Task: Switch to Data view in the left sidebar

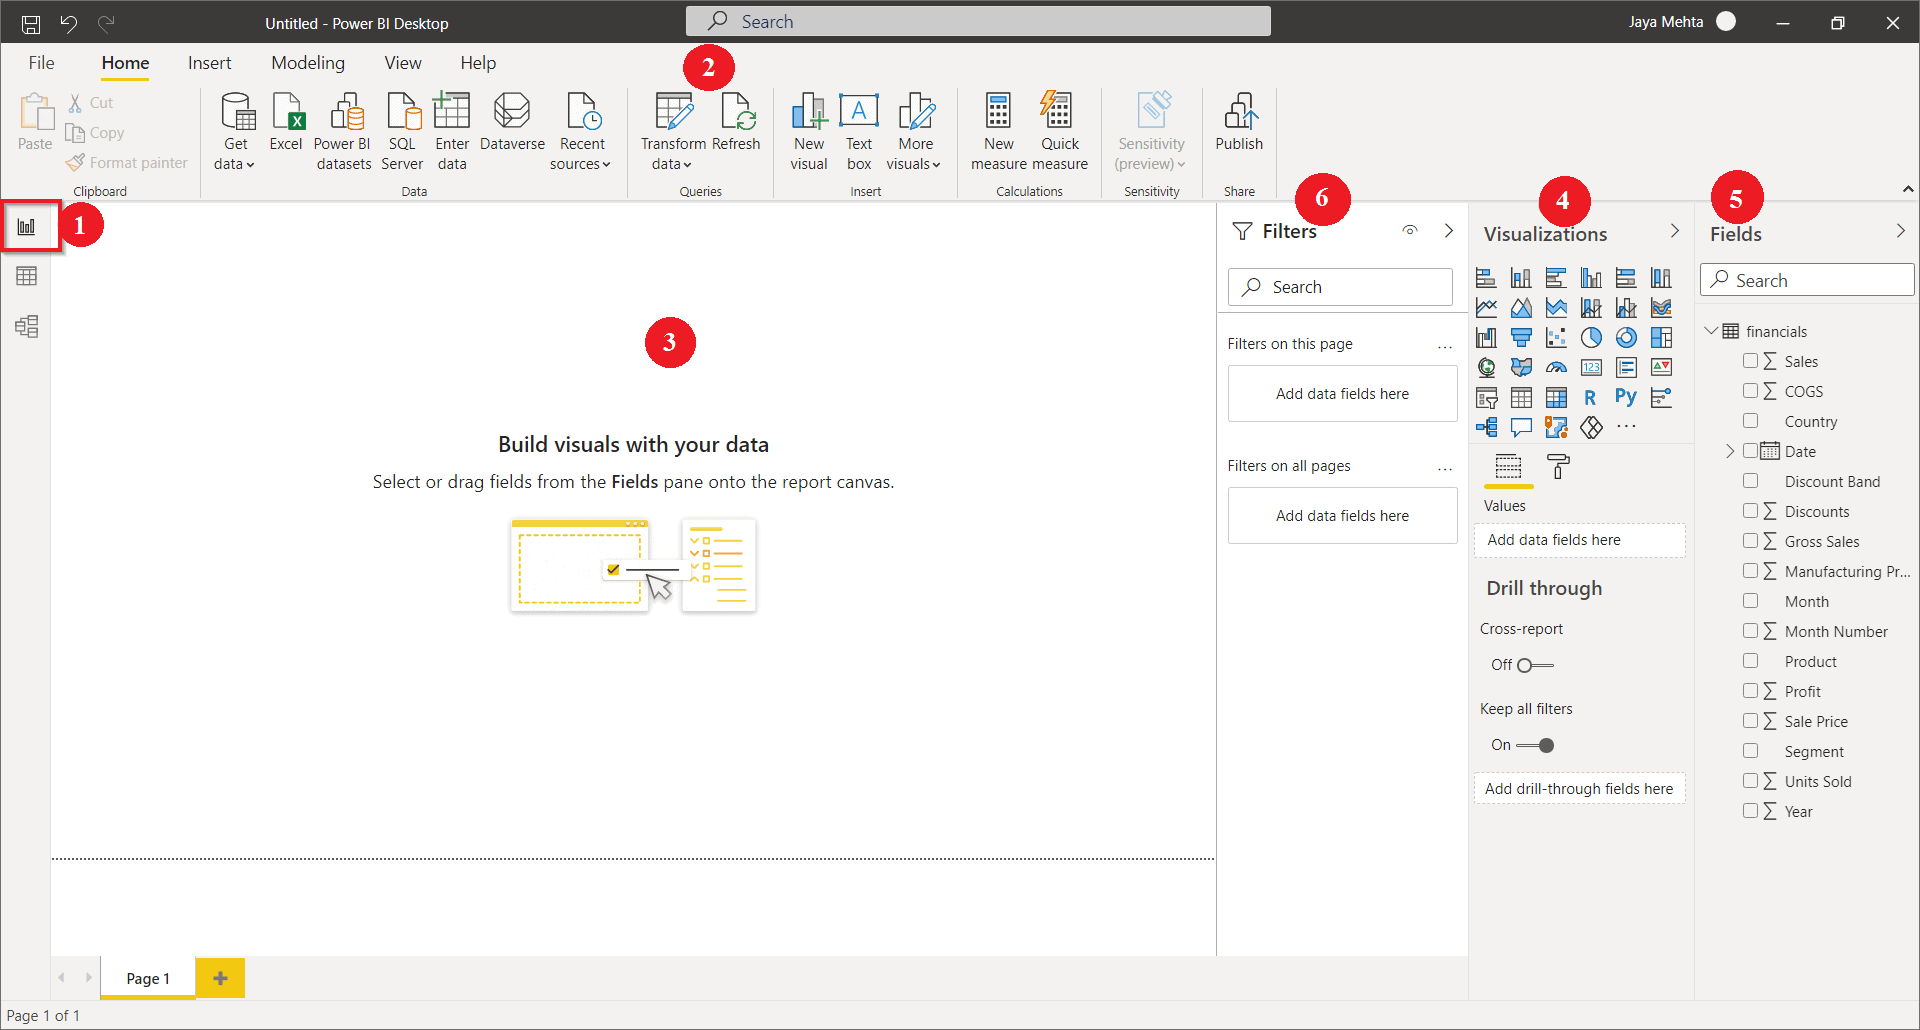Action: pos(26,276)
